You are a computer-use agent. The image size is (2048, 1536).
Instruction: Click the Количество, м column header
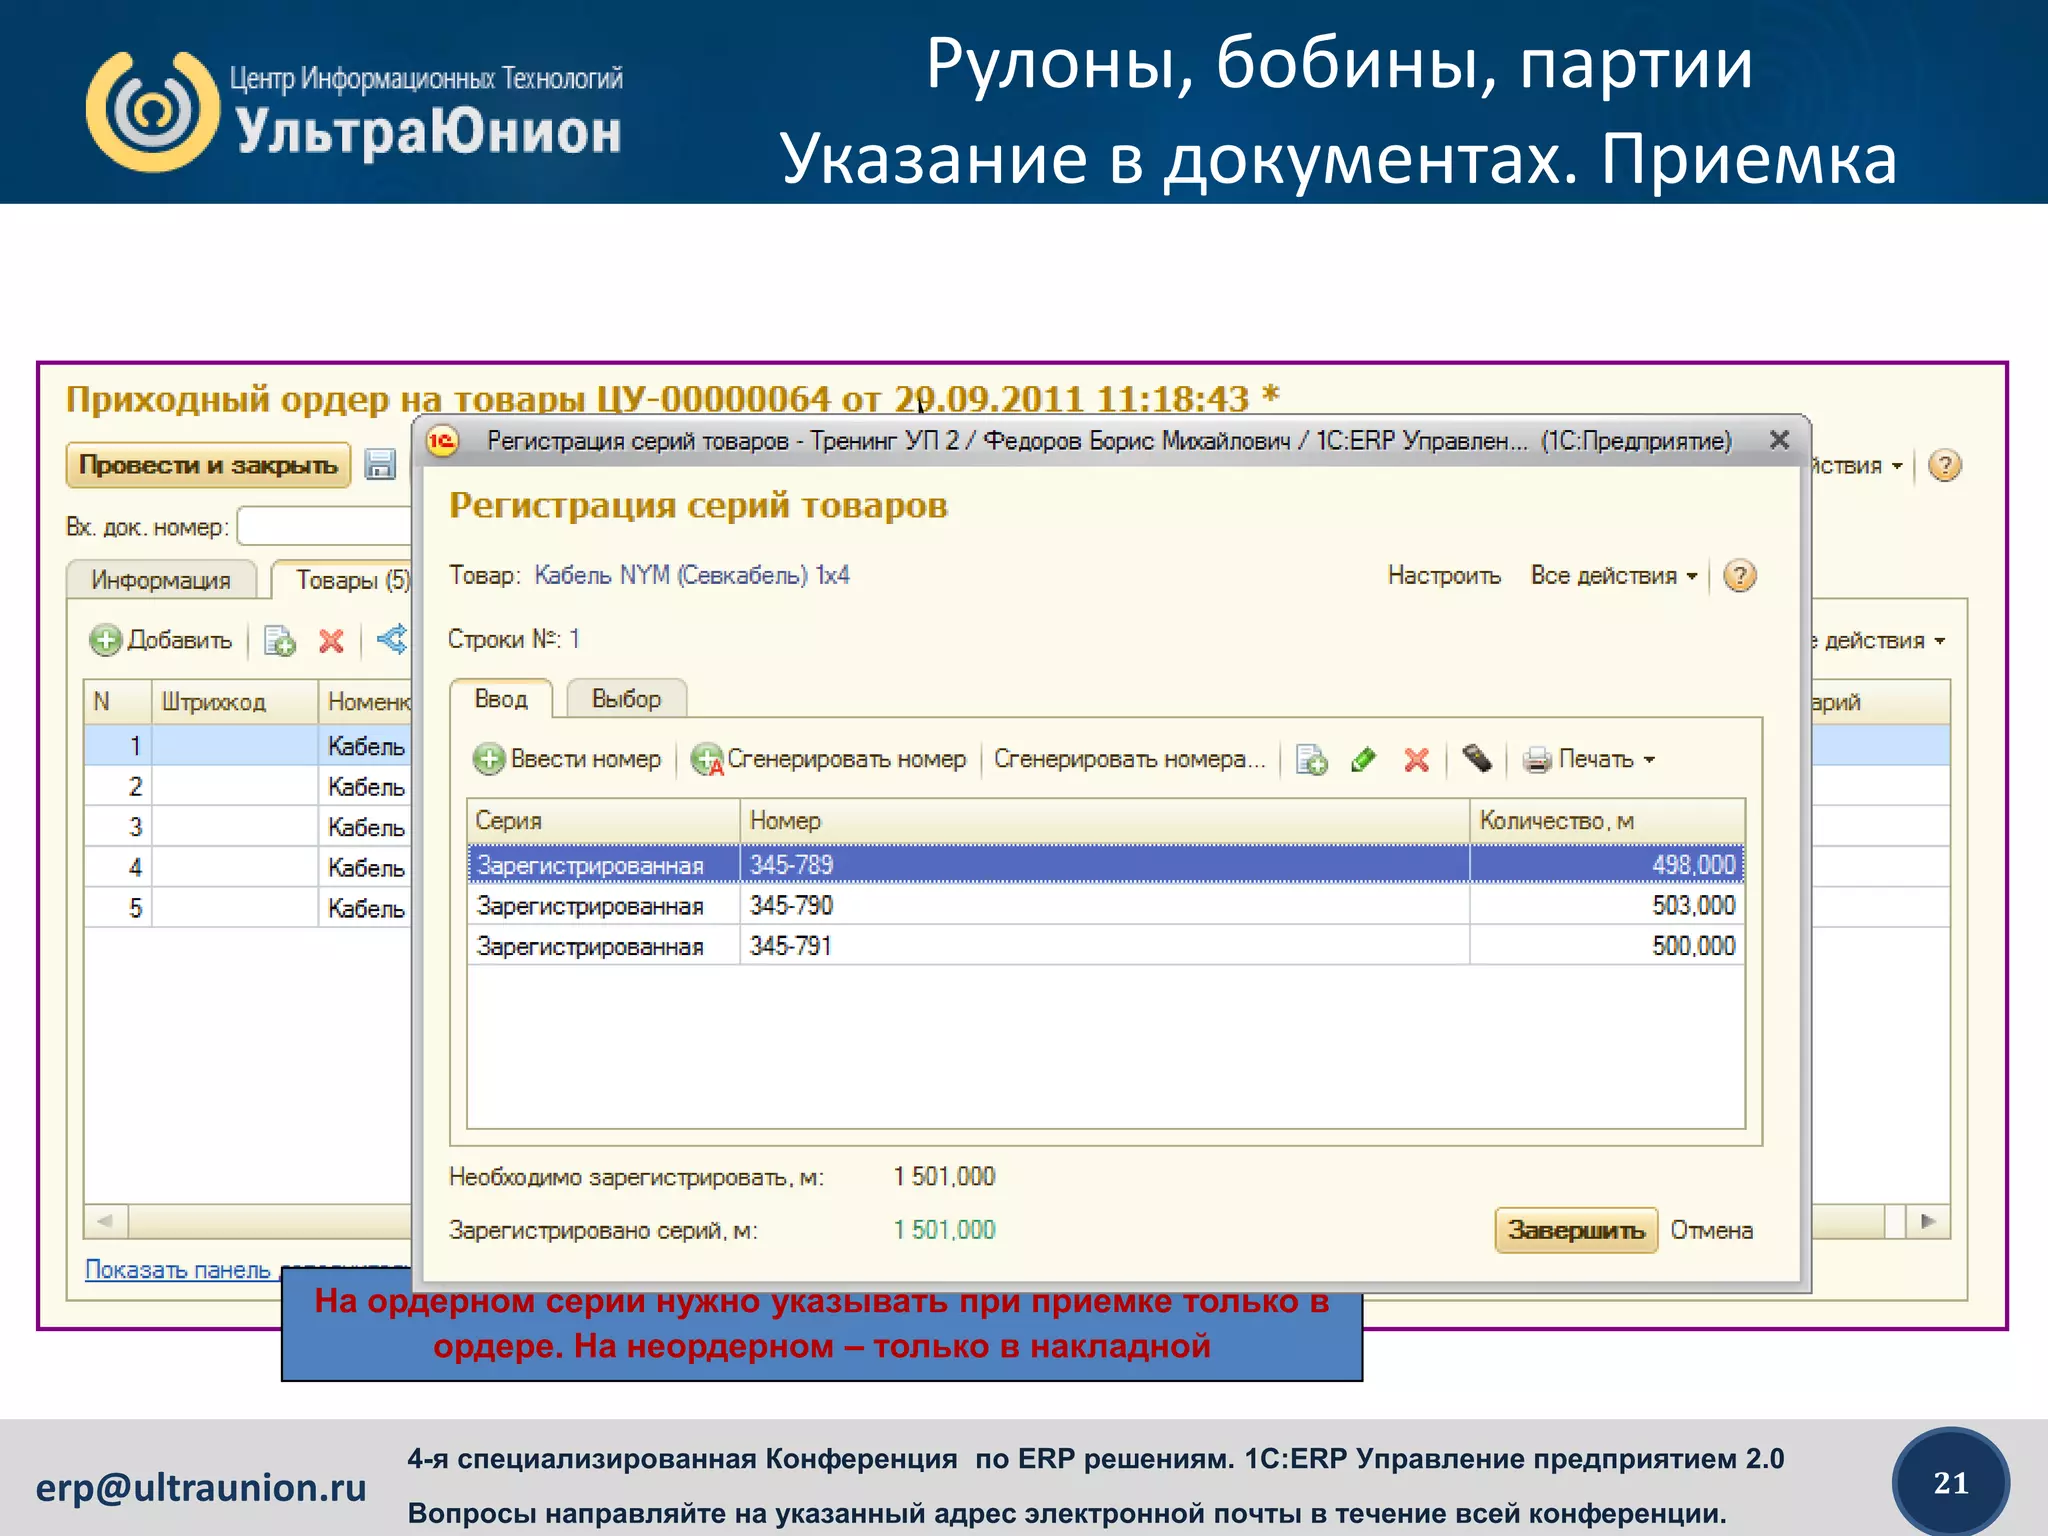pos(1608,821)
